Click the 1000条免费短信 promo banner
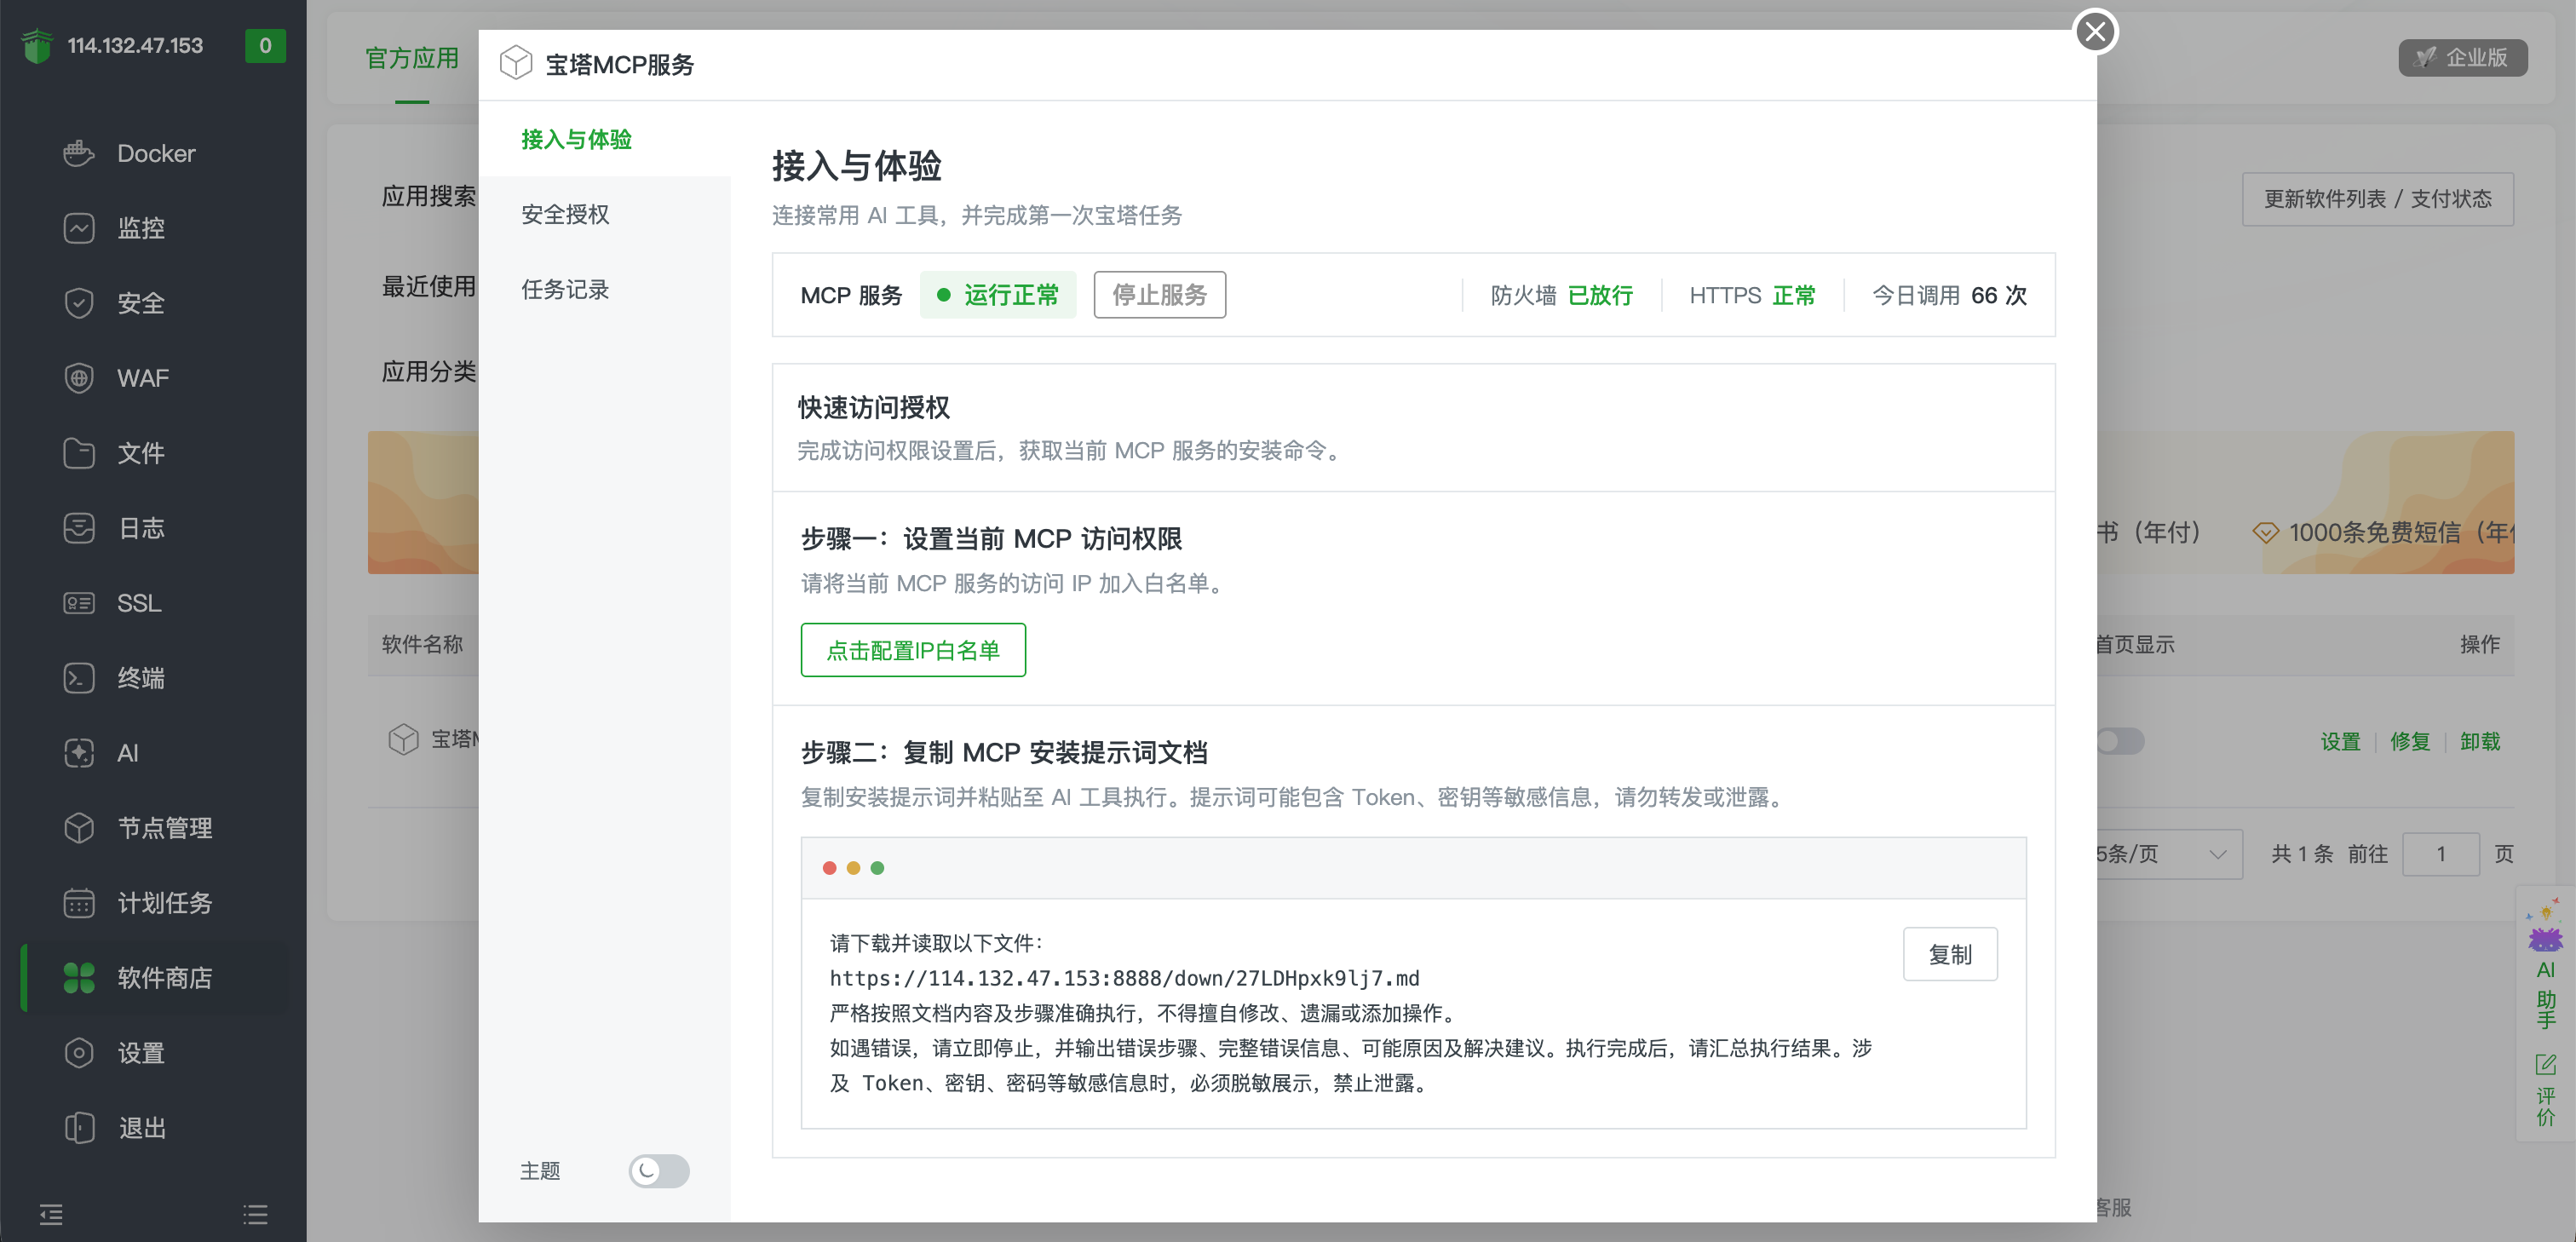This screenshot has width=2576, height=1242. tap(2387, 502)
